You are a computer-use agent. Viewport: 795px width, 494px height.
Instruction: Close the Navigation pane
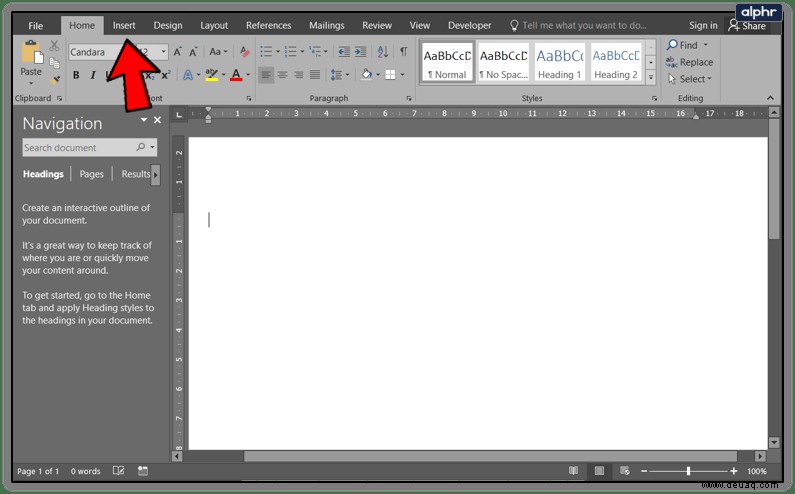tap(158, 120)
